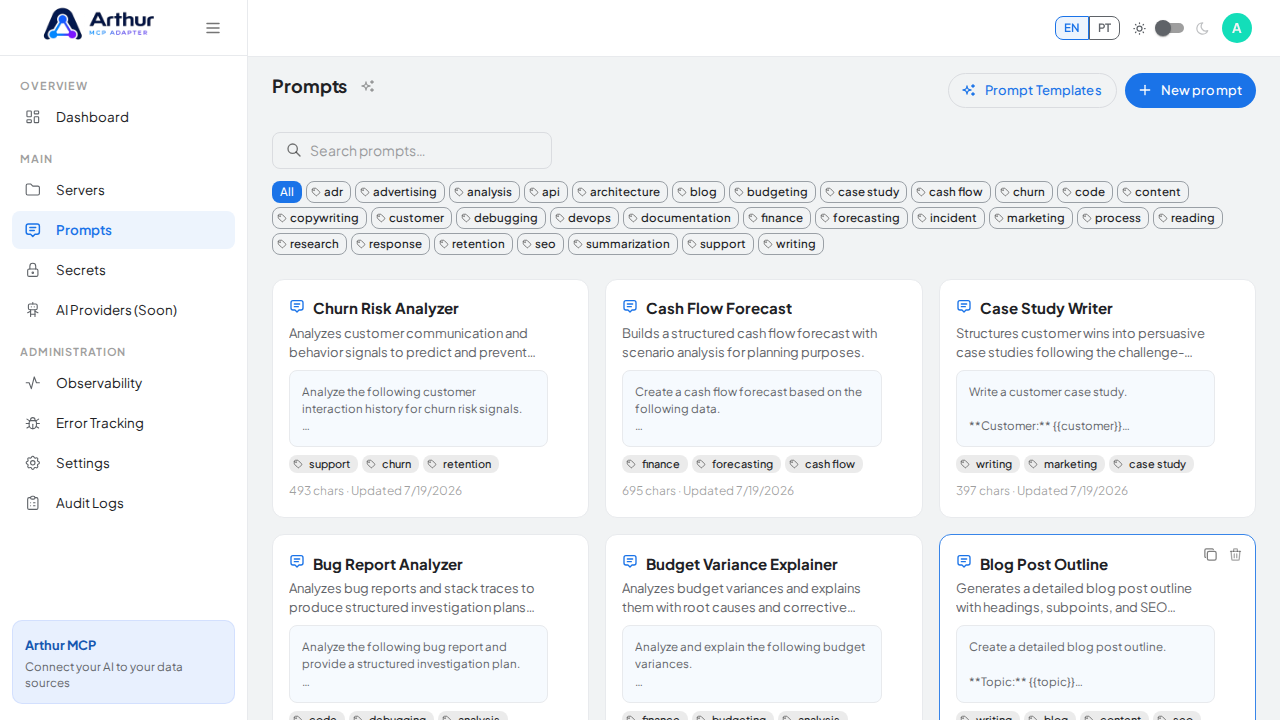Image resolution: width=1280 pixels, height=720 pixels.
Task: Focus the Search prompts field
Action: [x=412, y=150]
